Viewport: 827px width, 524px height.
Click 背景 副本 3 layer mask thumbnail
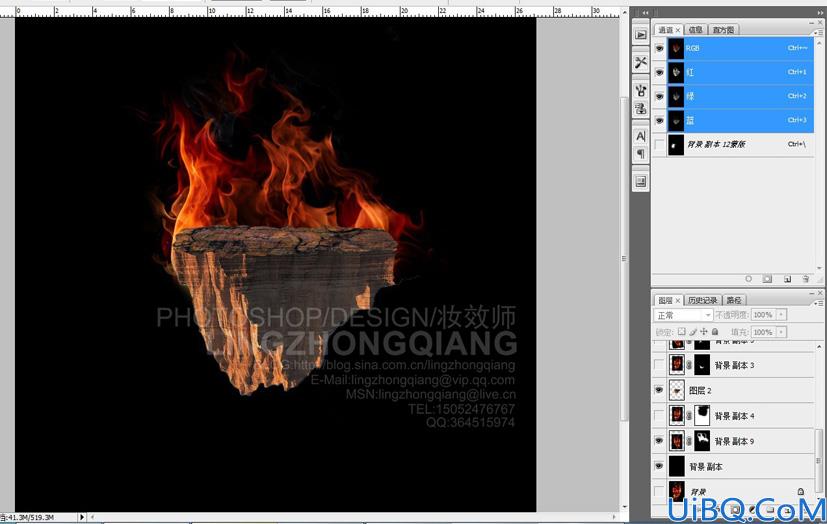pos(702,365)
